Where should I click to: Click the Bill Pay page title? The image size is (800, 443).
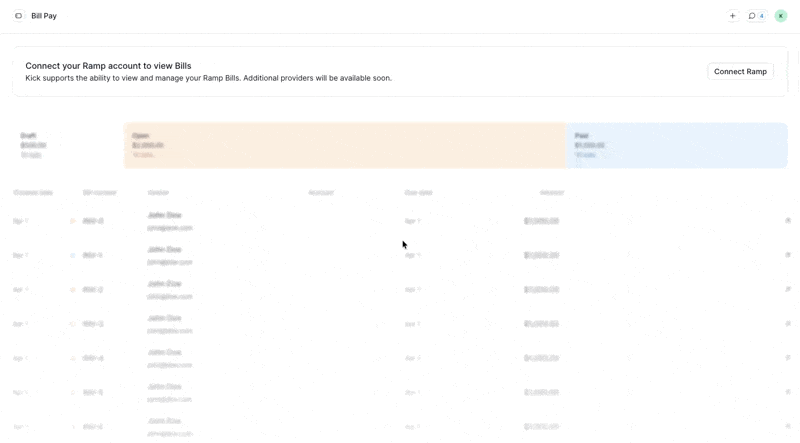44,16
